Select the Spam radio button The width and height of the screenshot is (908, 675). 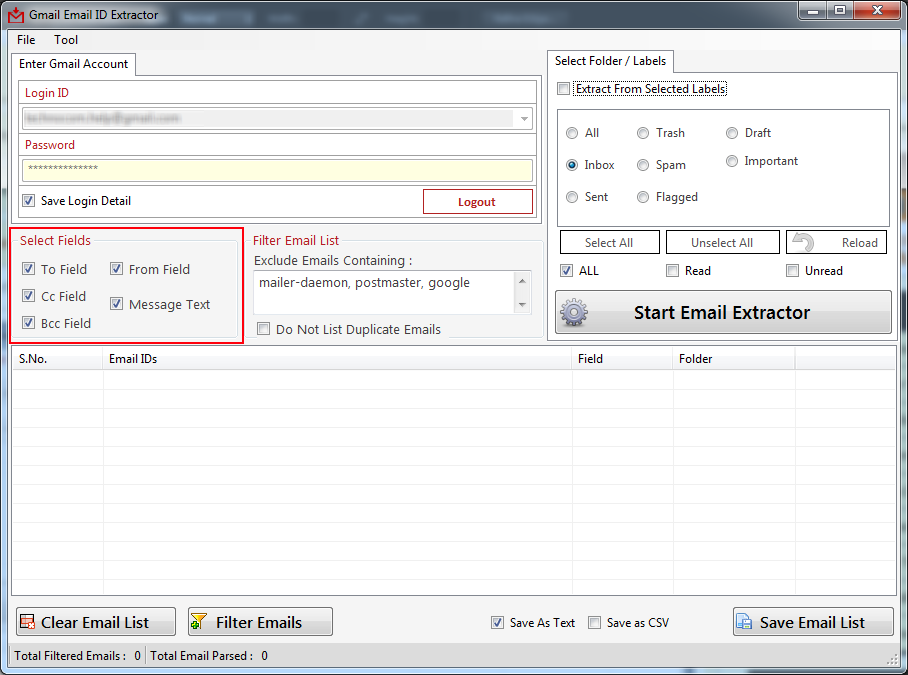coord(643,165)
